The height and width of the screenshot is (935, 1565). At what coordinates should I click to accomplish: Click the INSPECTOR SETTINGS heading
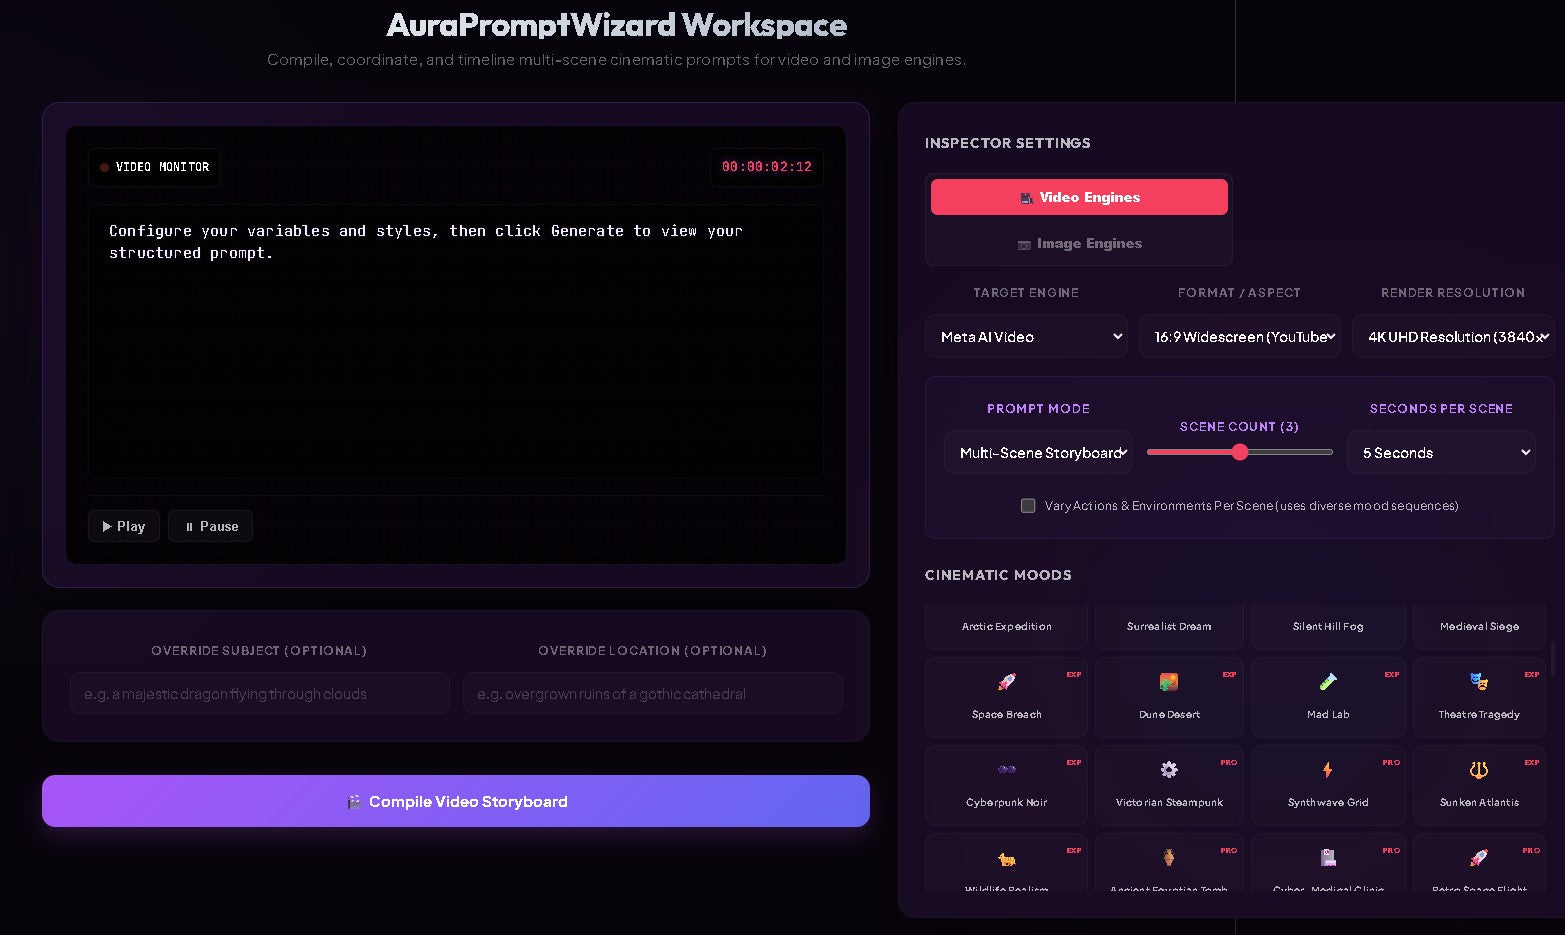pyautogui.click(x=1007, y=143)
